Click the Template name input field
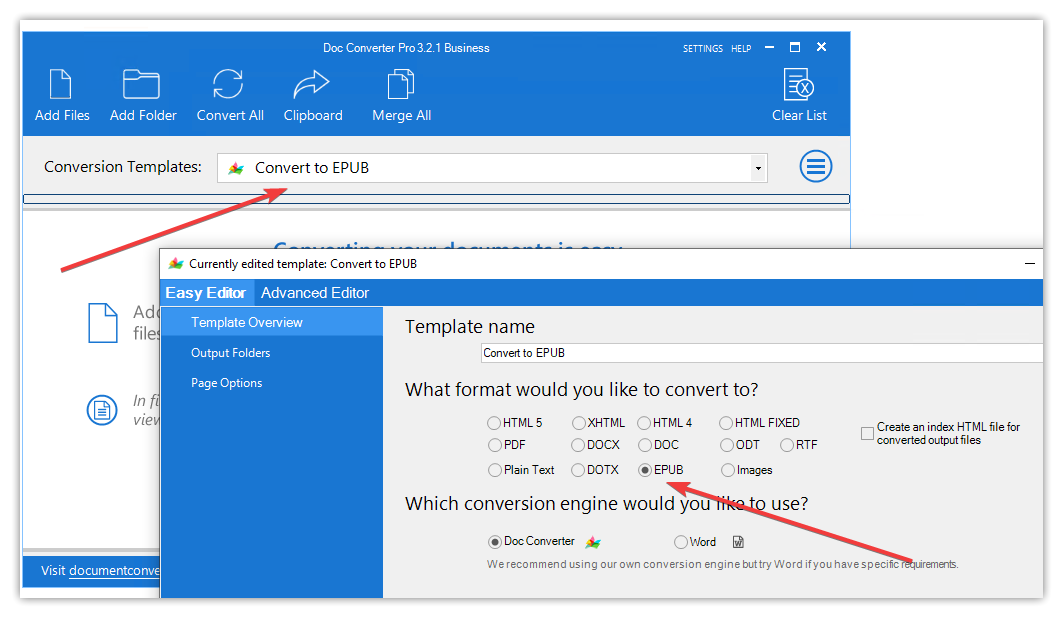This screenshot has height=618, width=1063. pos(761,353)
